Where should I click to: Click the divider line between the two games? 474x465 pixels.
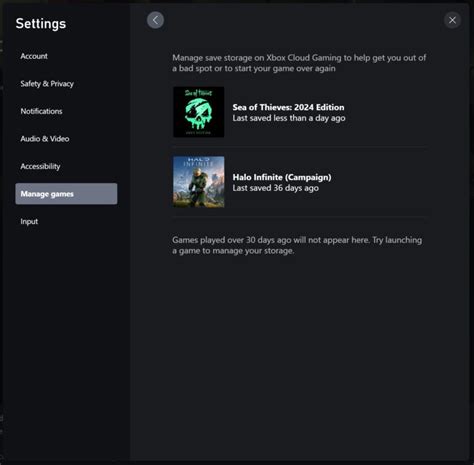click(299, 147)
